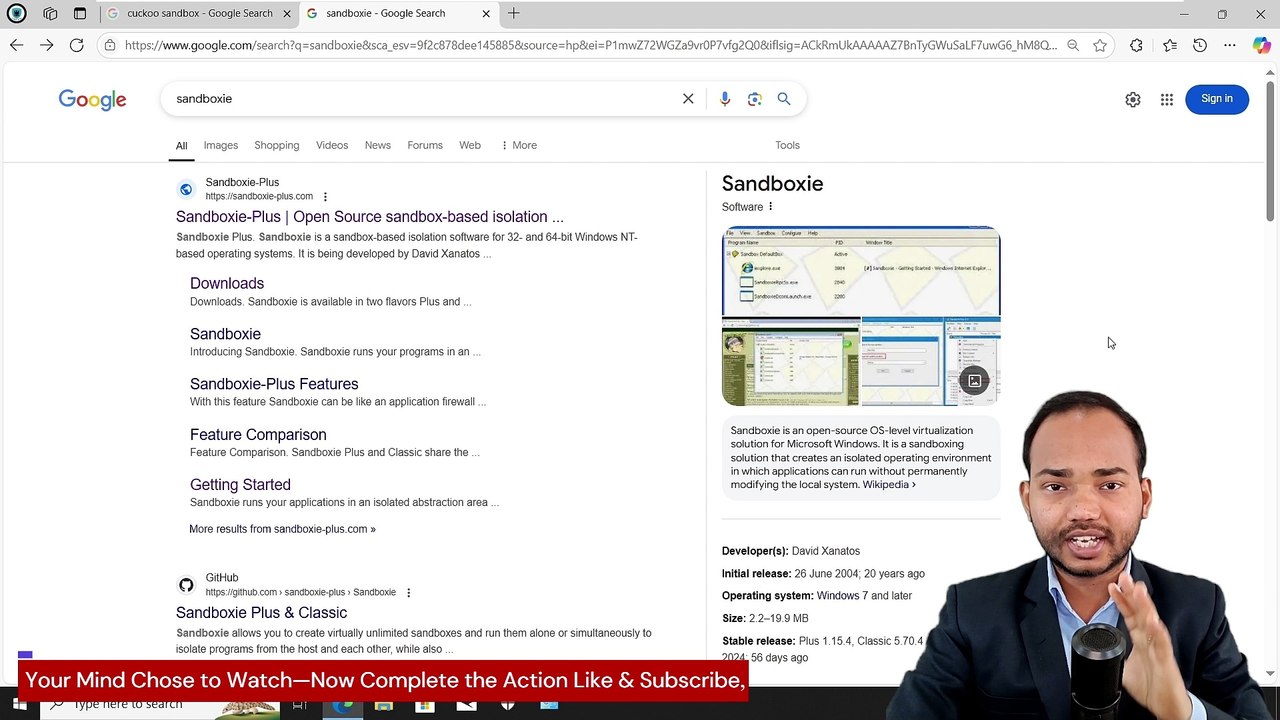Select the All results tab

click(x=181, y=146)
